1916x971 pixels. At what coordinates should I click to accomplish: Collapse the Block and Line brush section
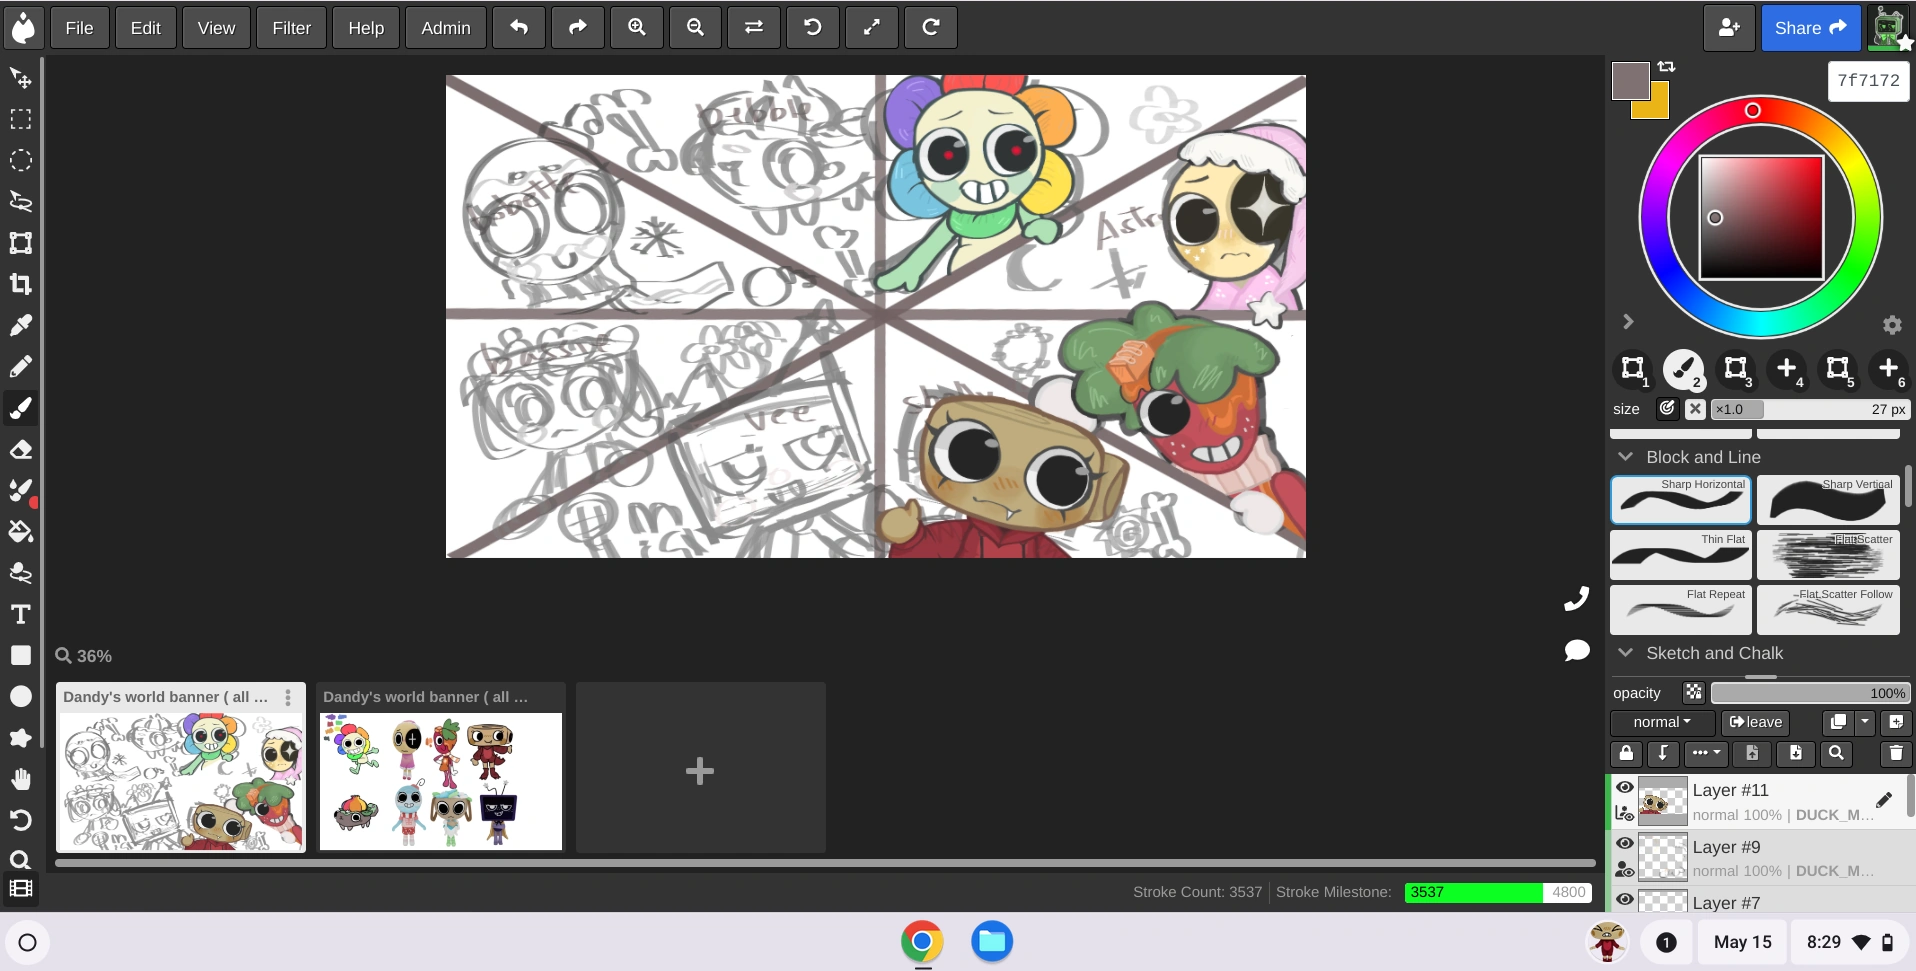[1625, 456]
